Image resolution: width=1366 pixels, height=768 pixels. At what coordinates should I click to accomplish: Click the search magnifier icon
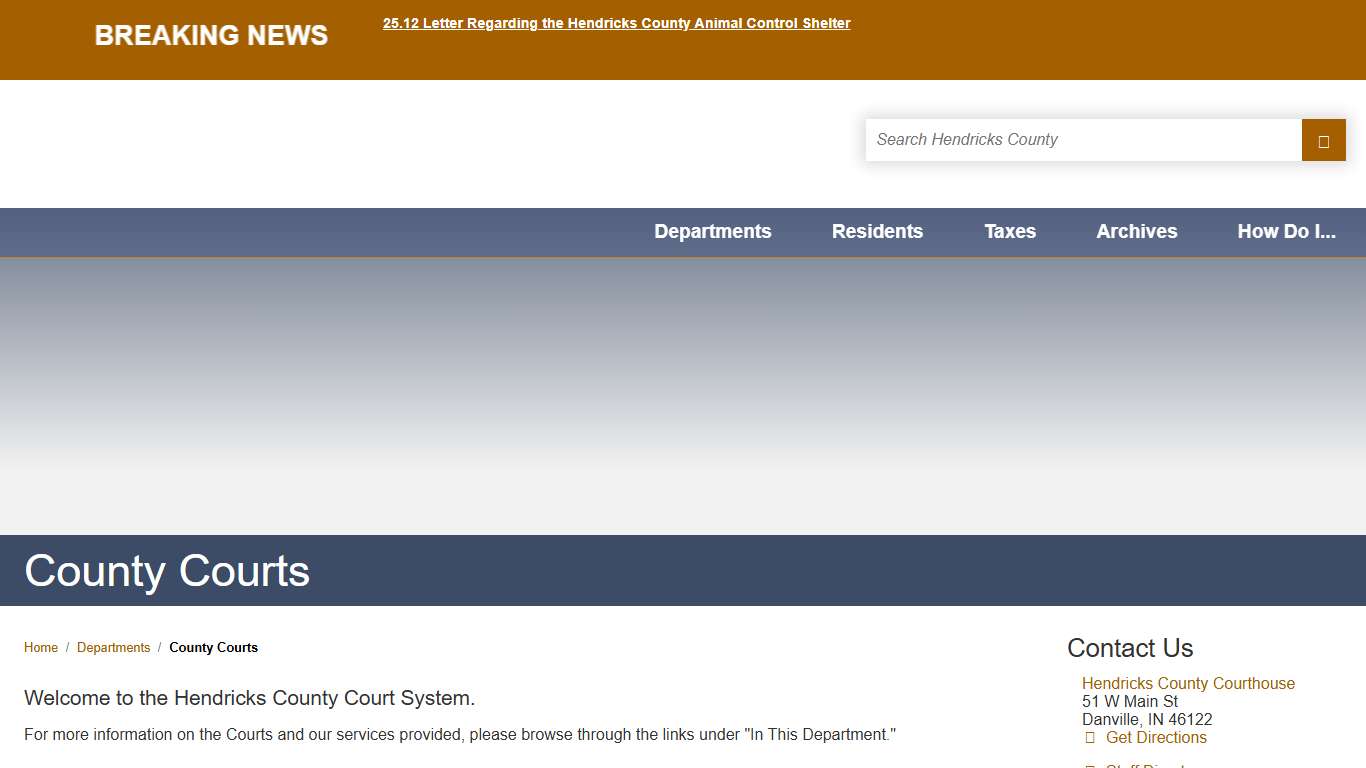coord(1323,140)
